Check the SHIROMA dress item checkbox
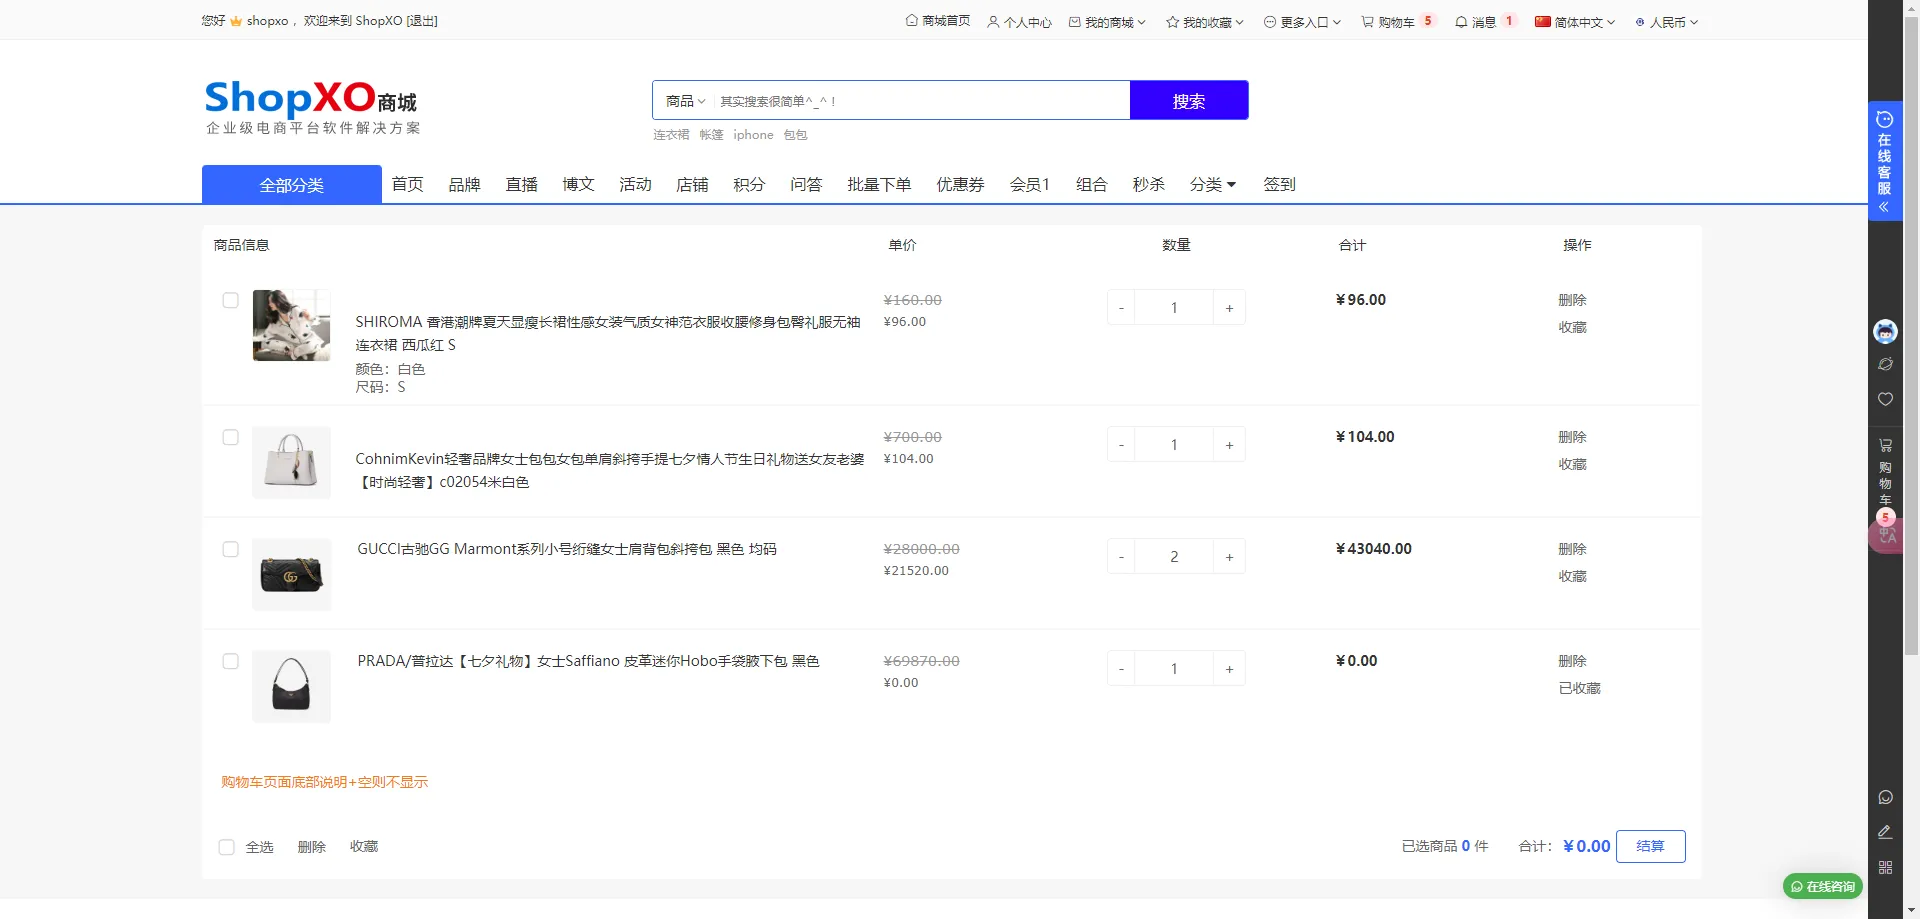This screenshot has height=919, width=1920. tap(231, 300)
